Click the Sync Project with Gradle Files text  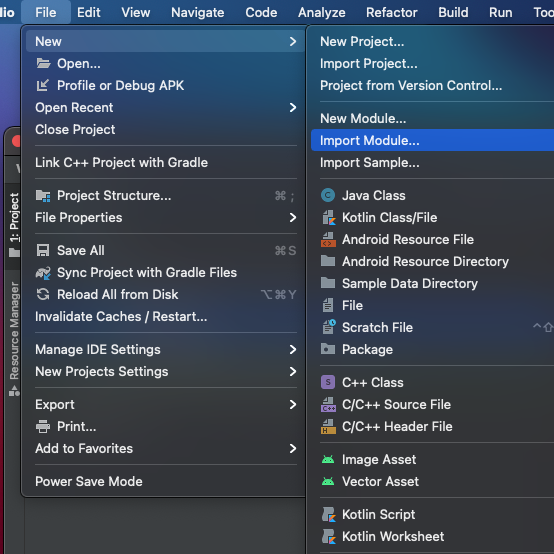pyautogui.click(x=147, y=273)
